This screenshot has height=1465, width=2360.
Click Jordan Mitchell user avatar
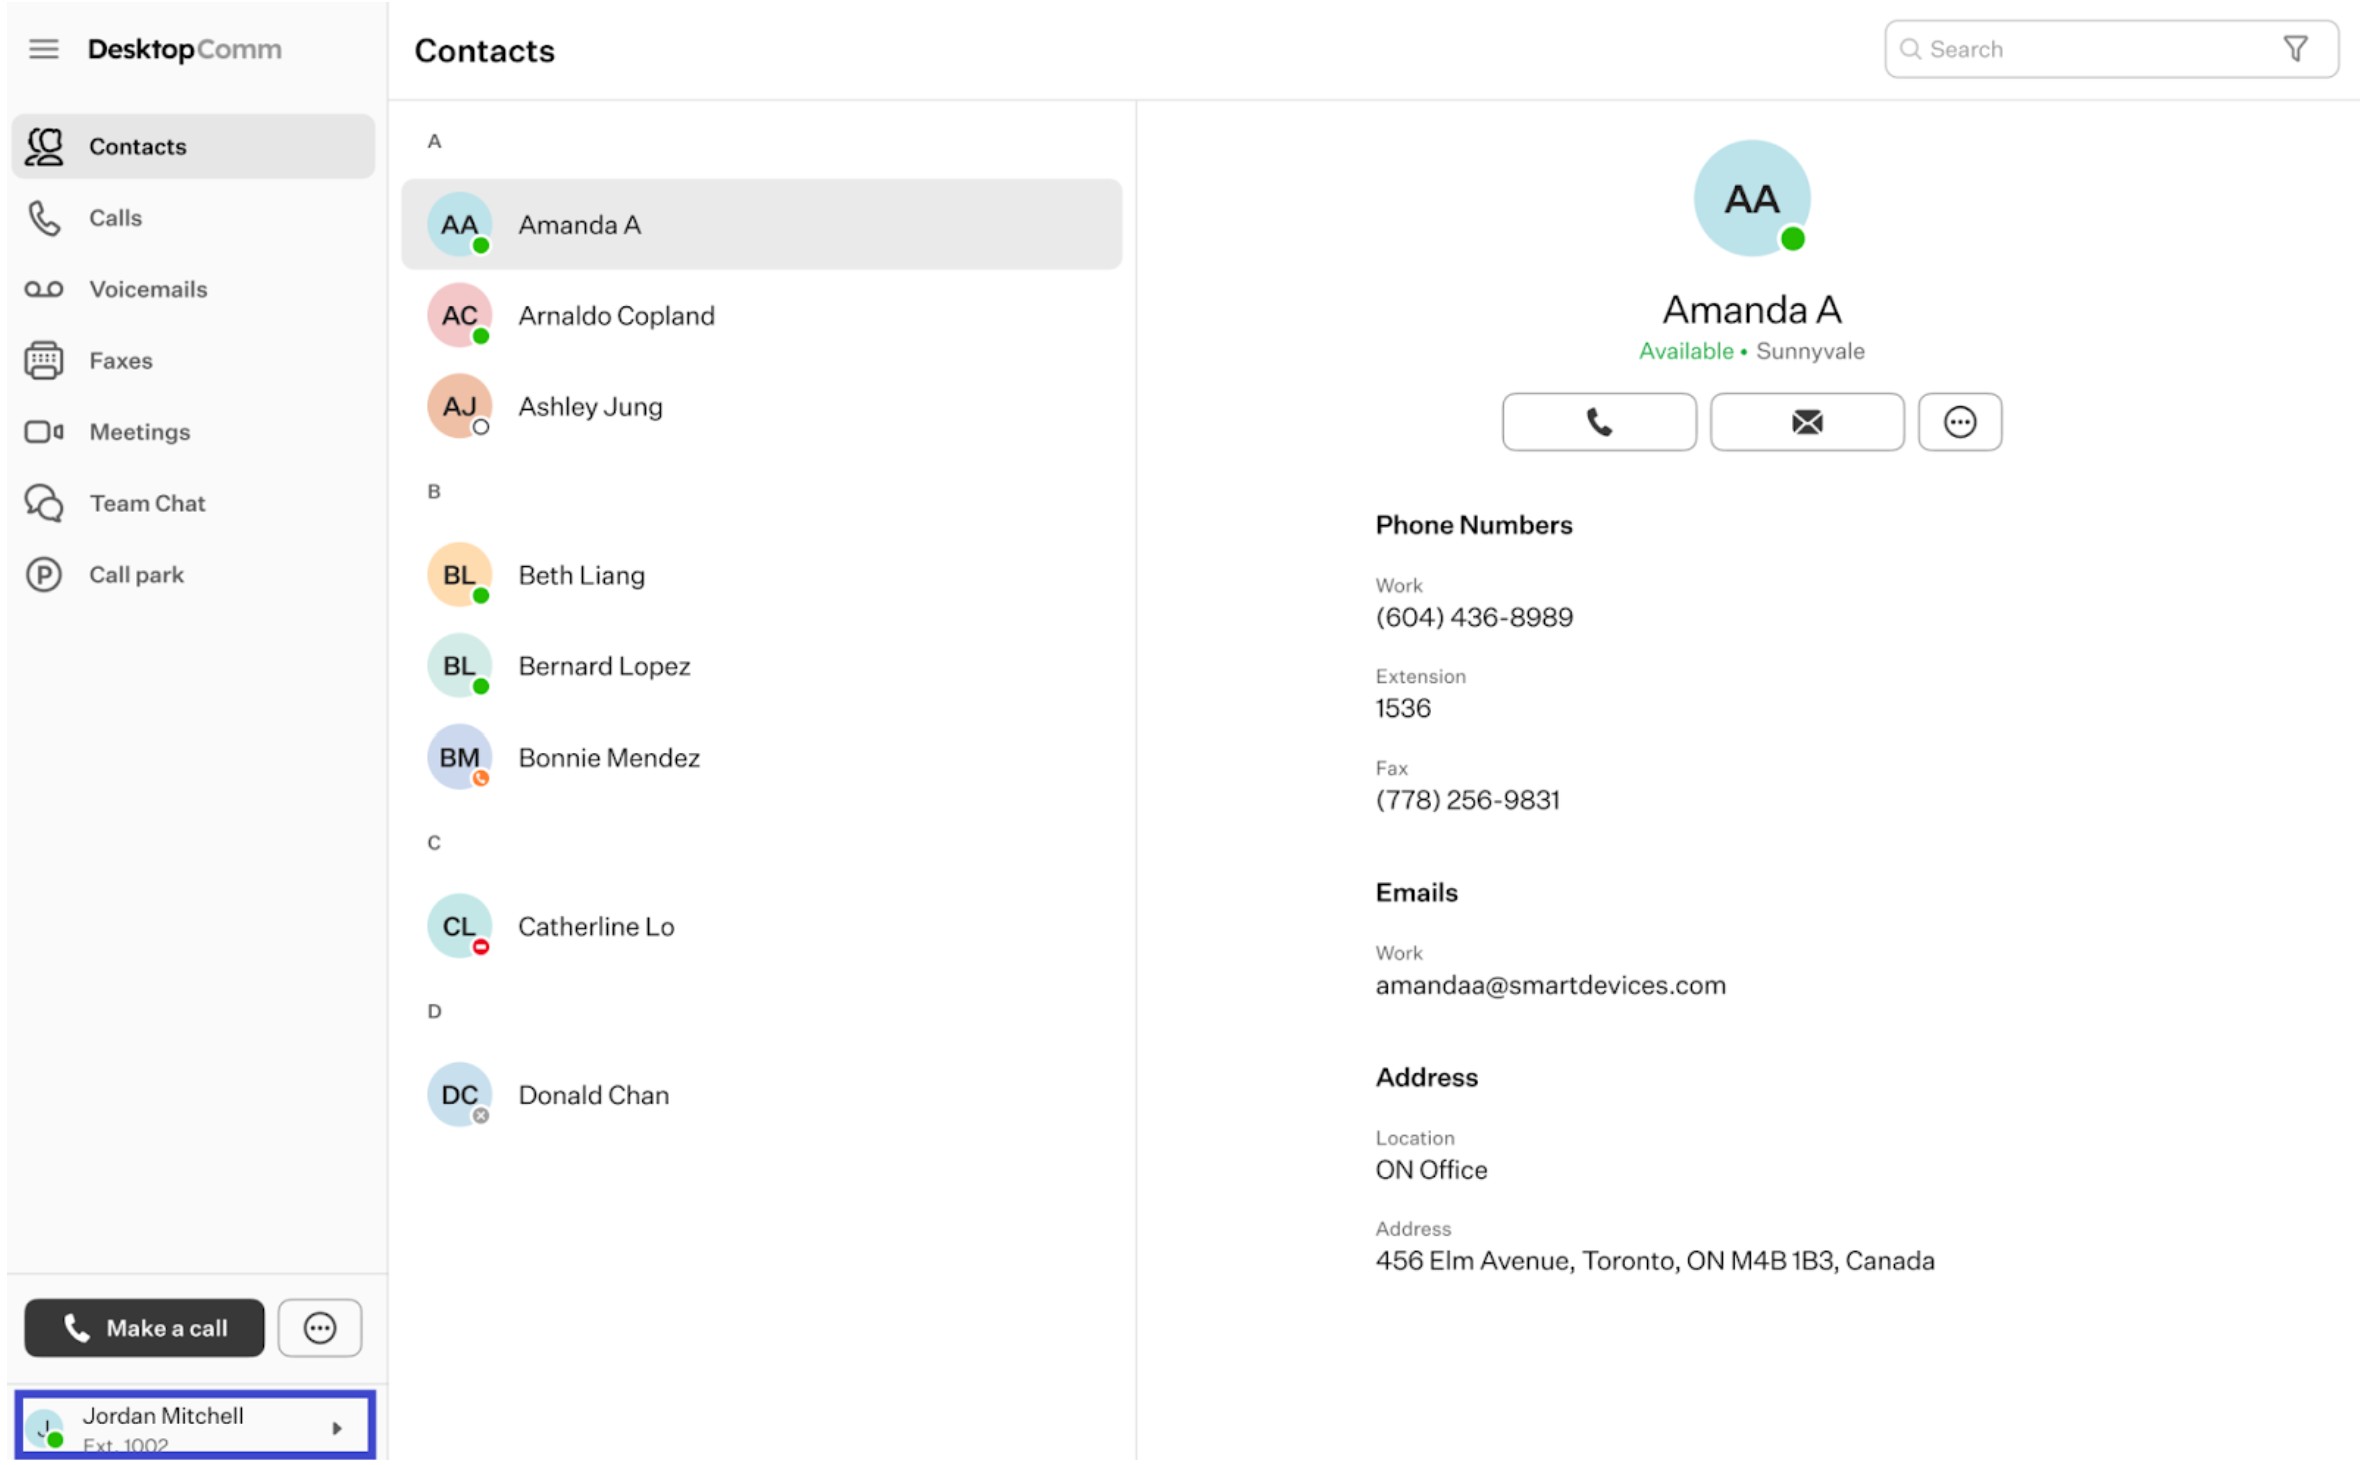45,1428
